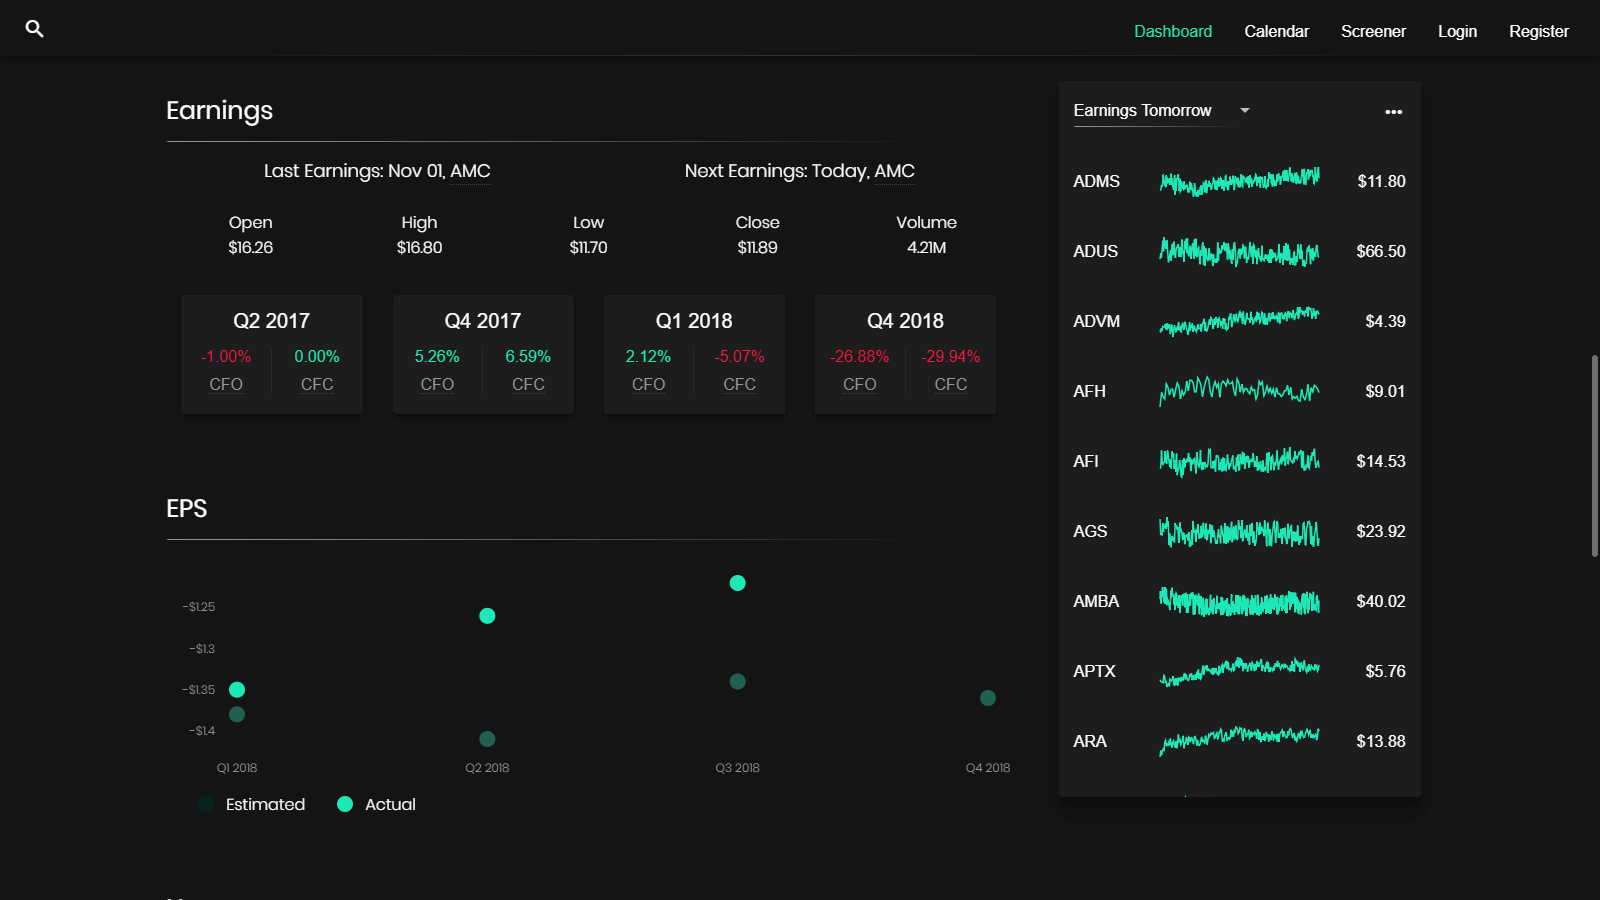Open the Screener page
Image resolution: width=1600 pixels, height=900 pixels.
pyautogui.click(x=1373, y=31)
